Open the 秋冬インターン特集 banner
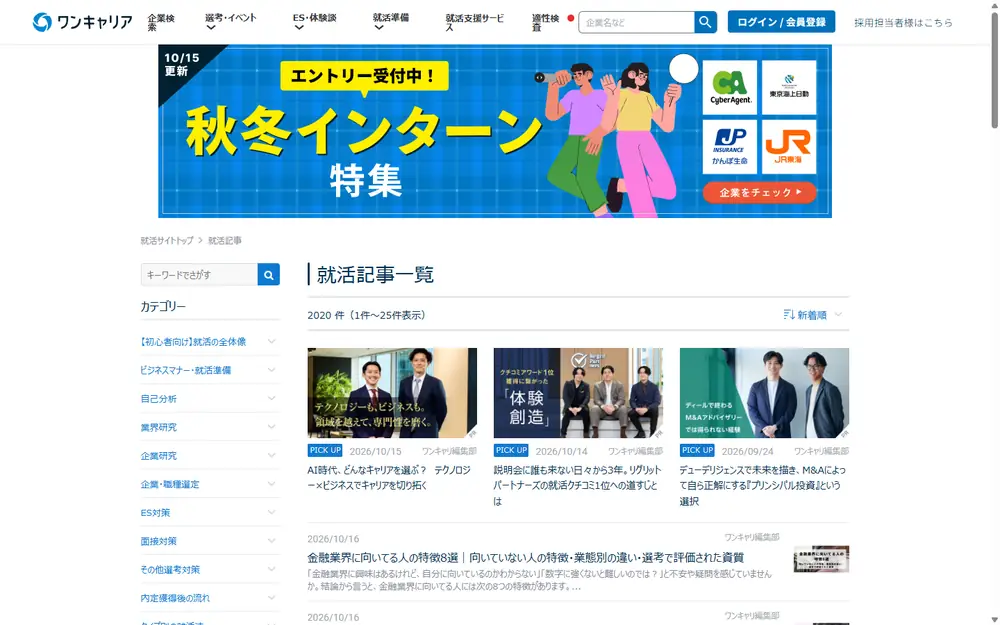 click(x=495, y=131)
